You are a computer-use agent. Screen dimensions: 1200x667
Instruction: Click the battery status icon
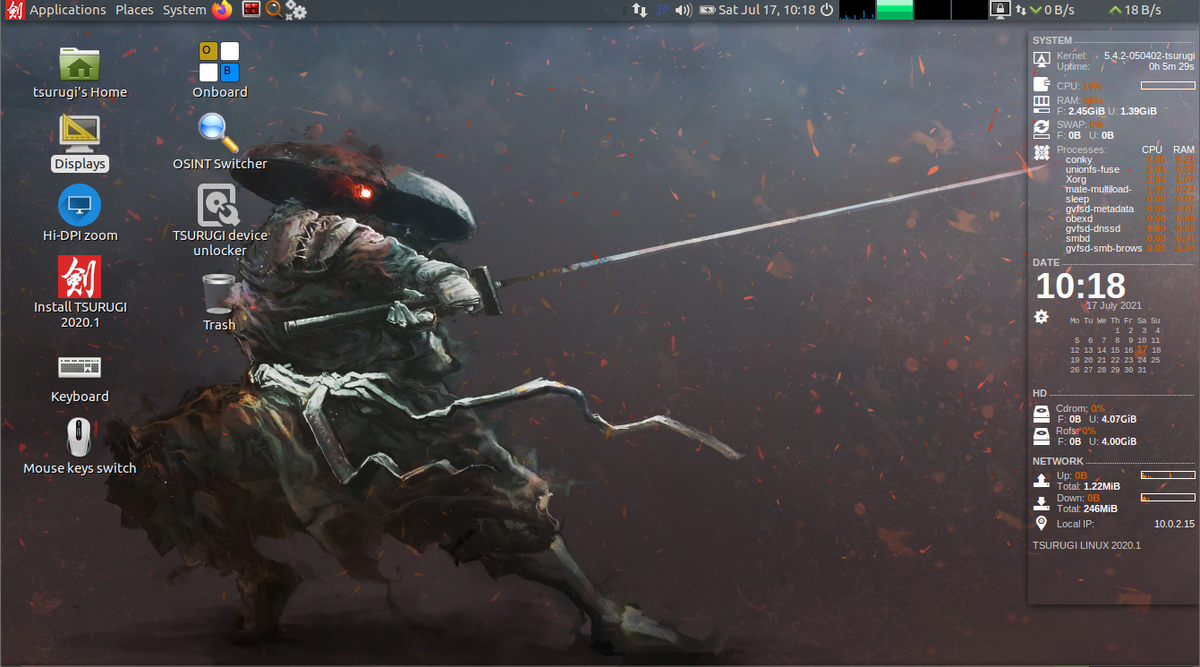click(707, 10)
